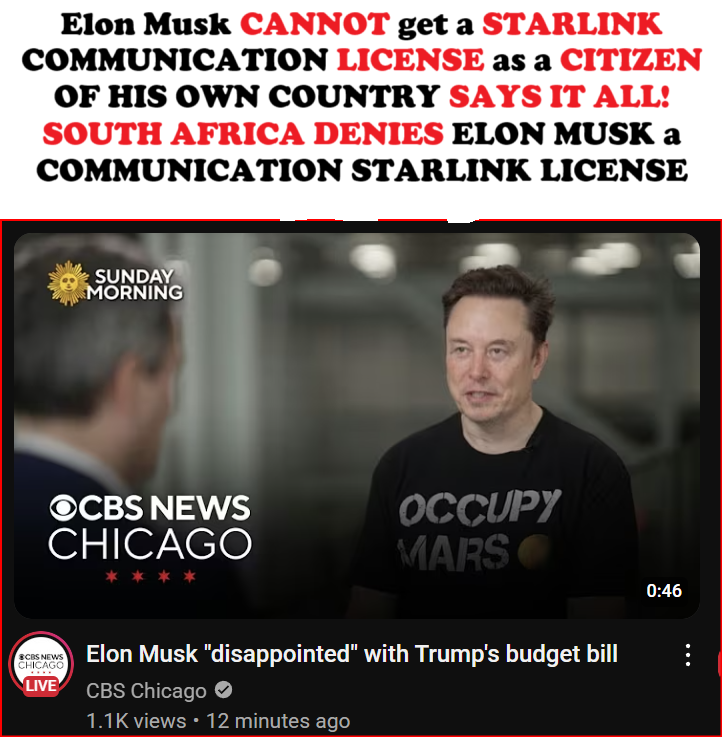Click the red "STARLINK" word in first line

[x=573, y=24]
